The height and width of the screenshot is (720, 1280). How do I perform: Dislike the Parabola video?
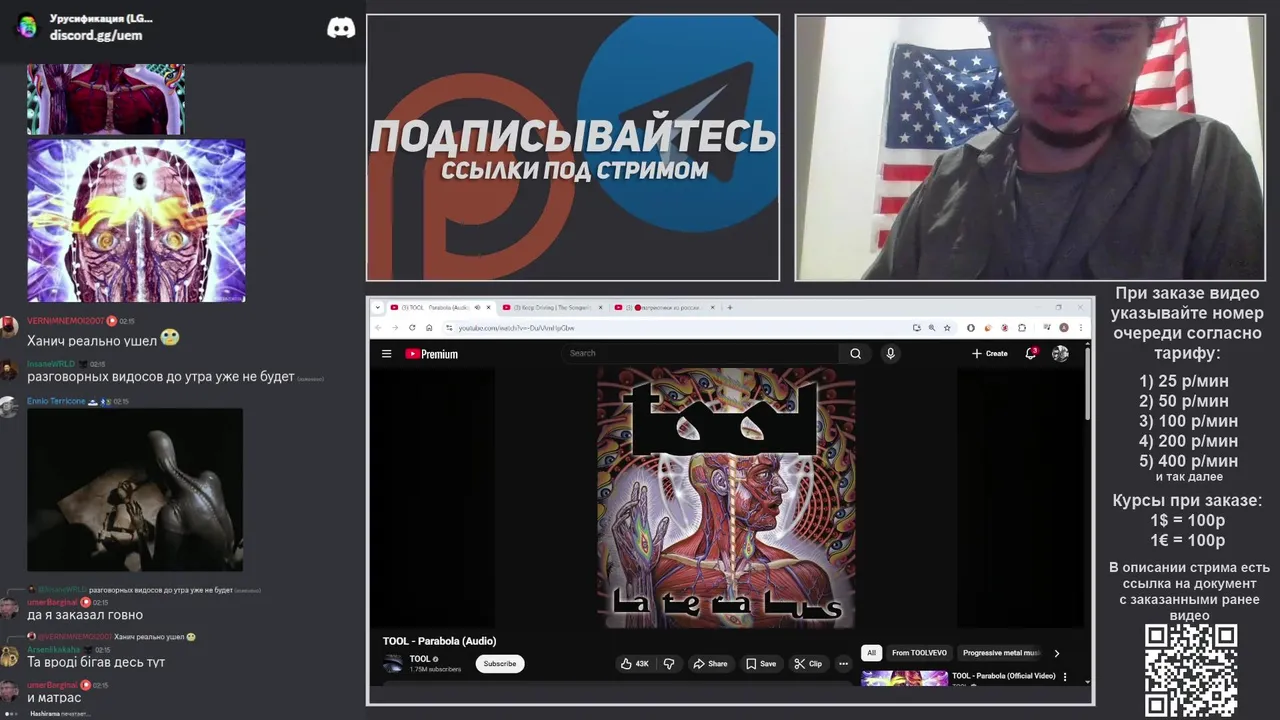pyautogui.click(x=669, y=663)
